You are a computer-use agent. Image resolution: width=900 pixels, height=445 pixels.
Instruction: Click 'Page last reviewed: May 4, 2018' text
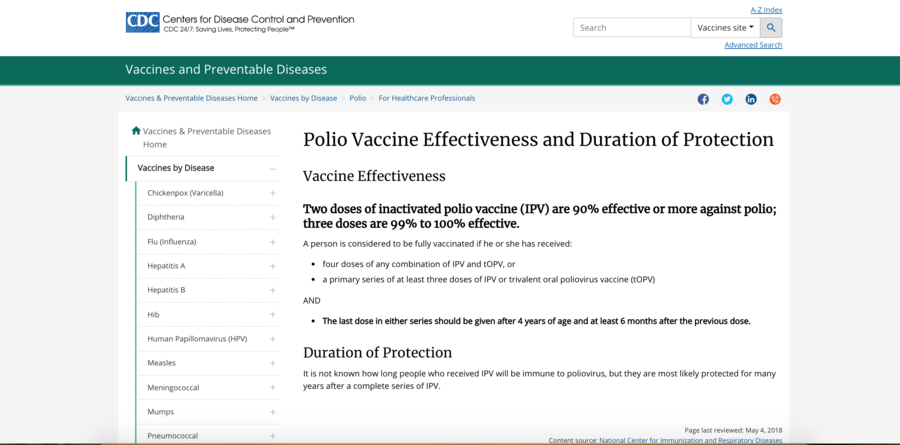coord(733,430)
